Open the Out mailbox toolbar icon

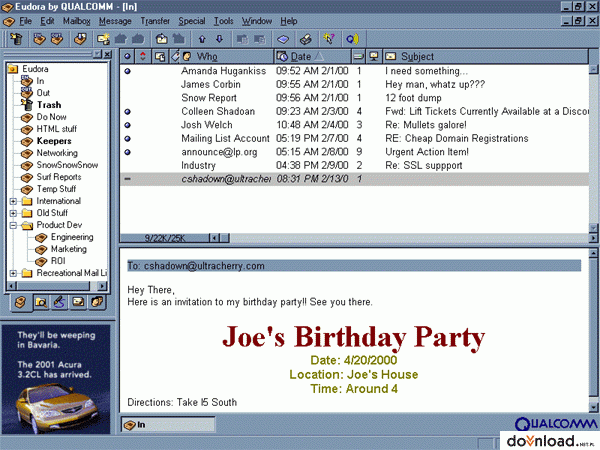point(57,39)
